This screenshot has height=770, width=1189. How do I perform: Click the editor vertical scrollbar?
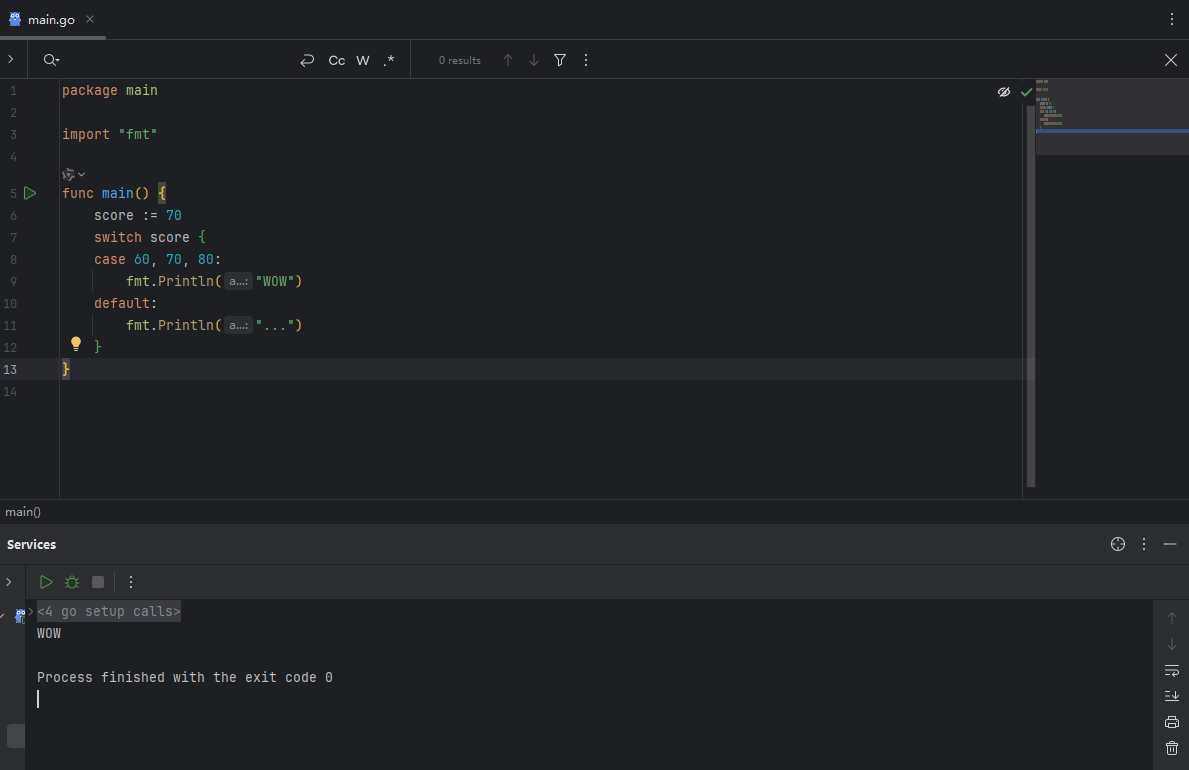pos(1031,296)
